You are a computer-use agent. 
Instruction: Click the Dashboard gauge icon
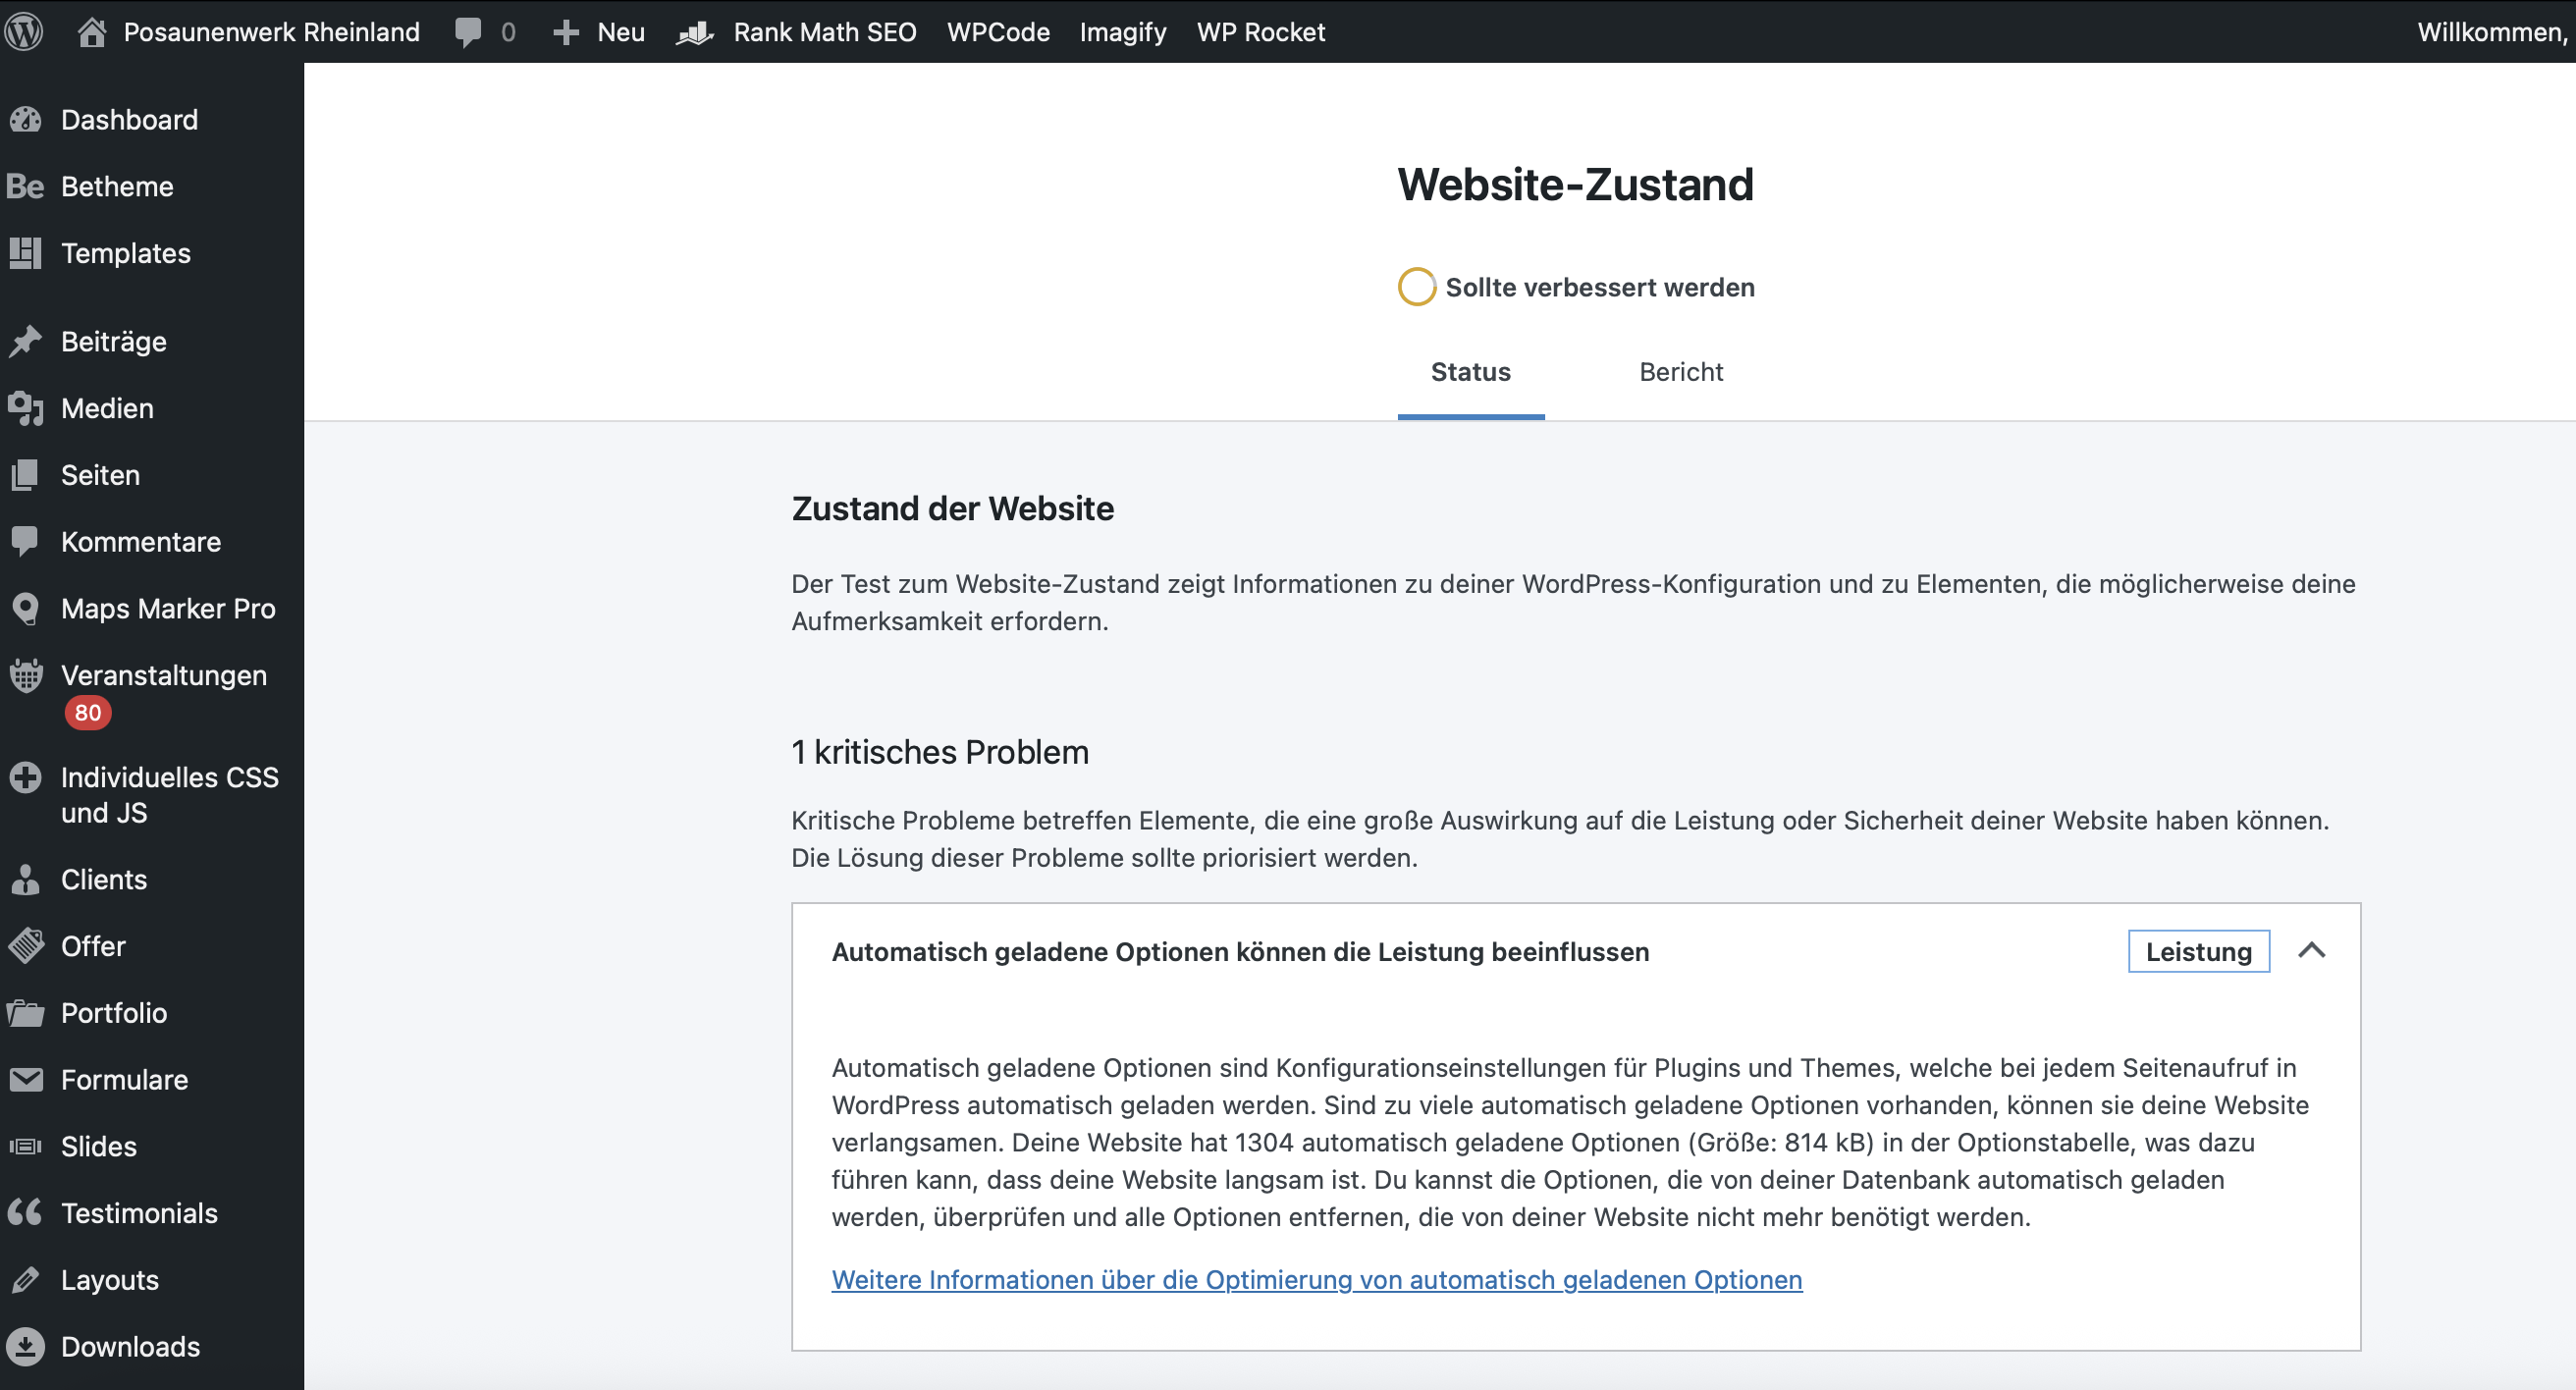(26, 120)
